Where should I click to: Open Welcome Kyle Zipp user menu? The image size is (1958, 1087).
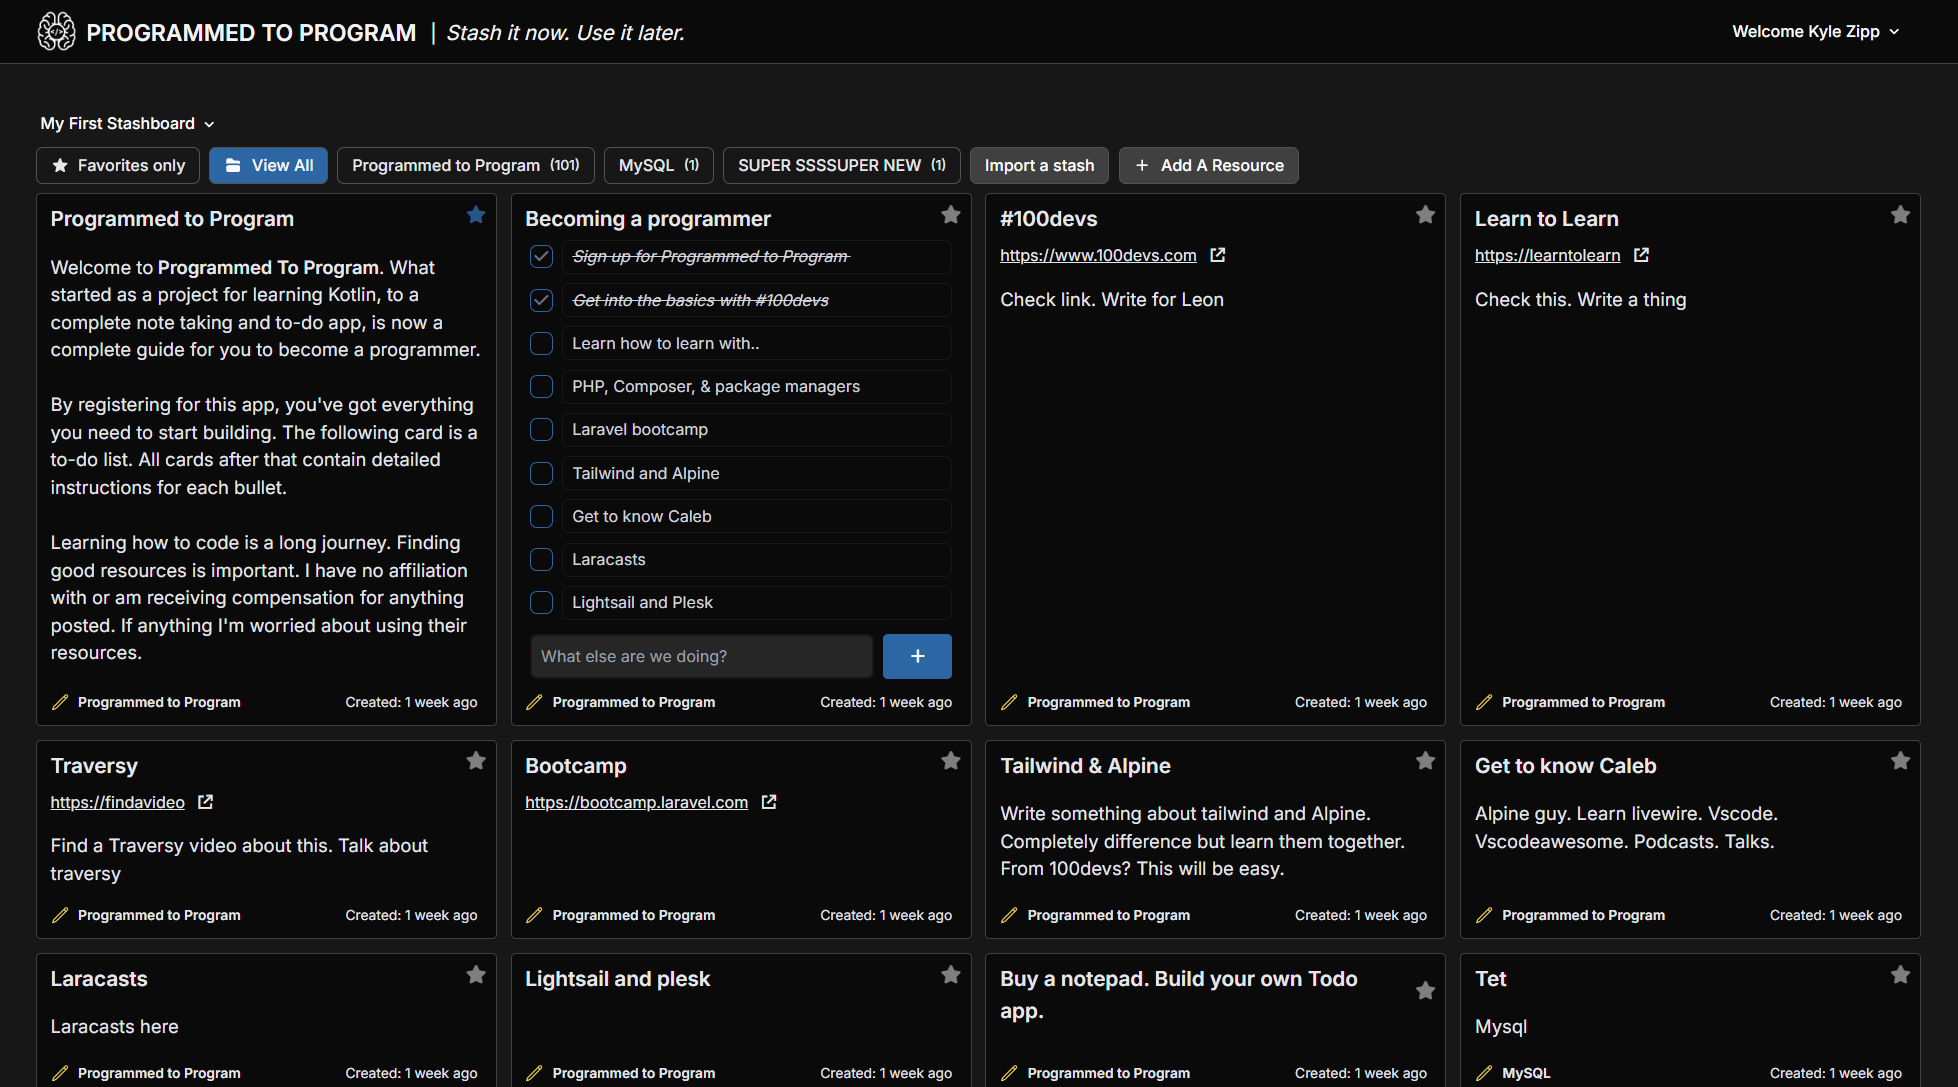tap(1815, 31)
